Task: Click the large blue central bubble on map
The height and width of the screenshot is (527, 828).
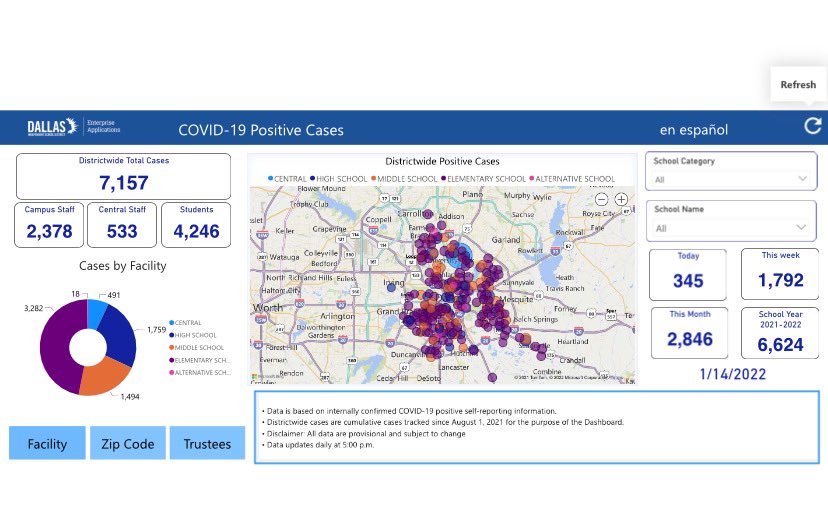Action: pos(461,255)
